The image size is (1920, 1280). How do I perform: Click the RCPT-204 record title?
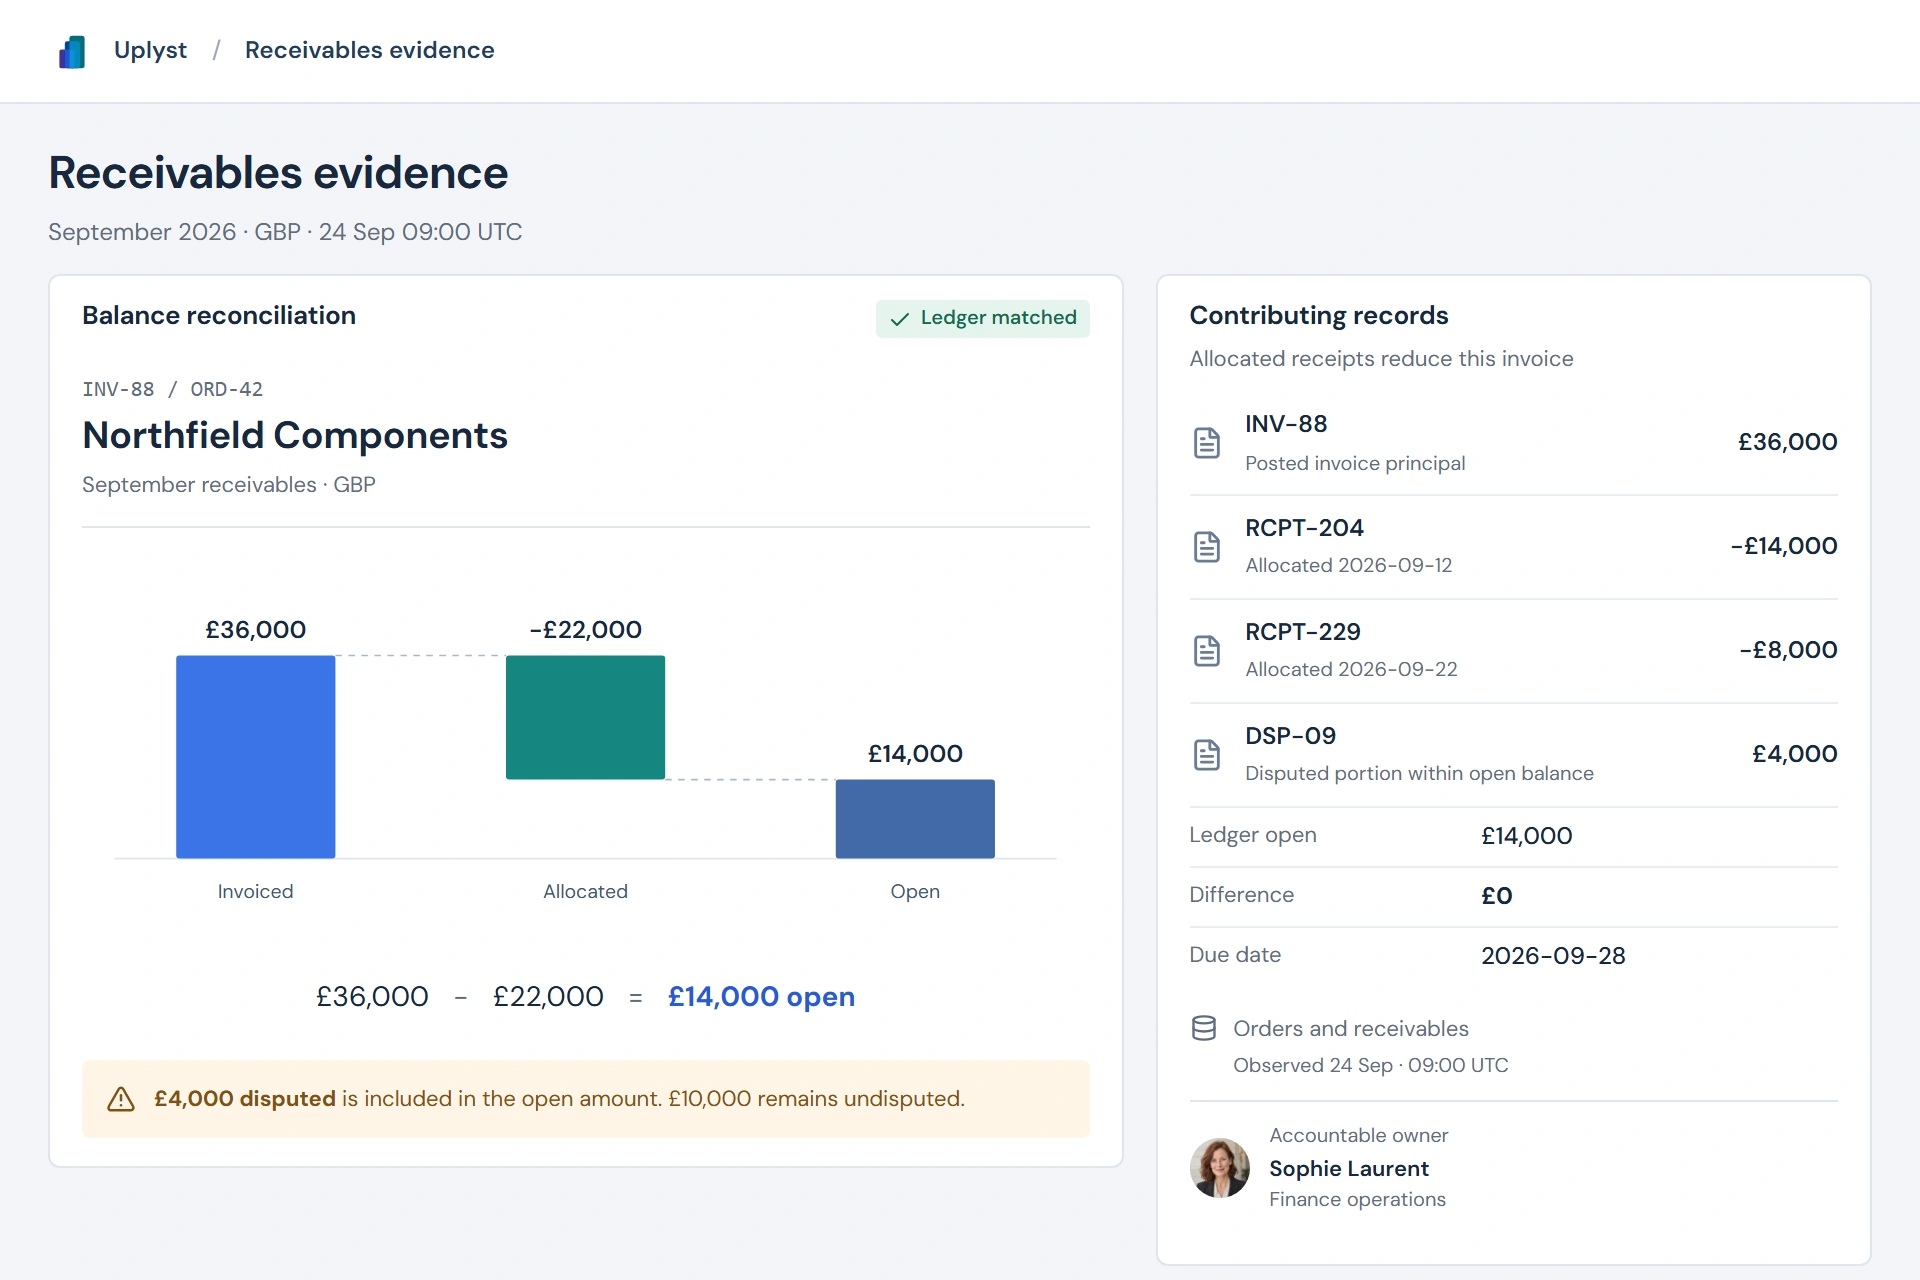tap(1304, 528)
